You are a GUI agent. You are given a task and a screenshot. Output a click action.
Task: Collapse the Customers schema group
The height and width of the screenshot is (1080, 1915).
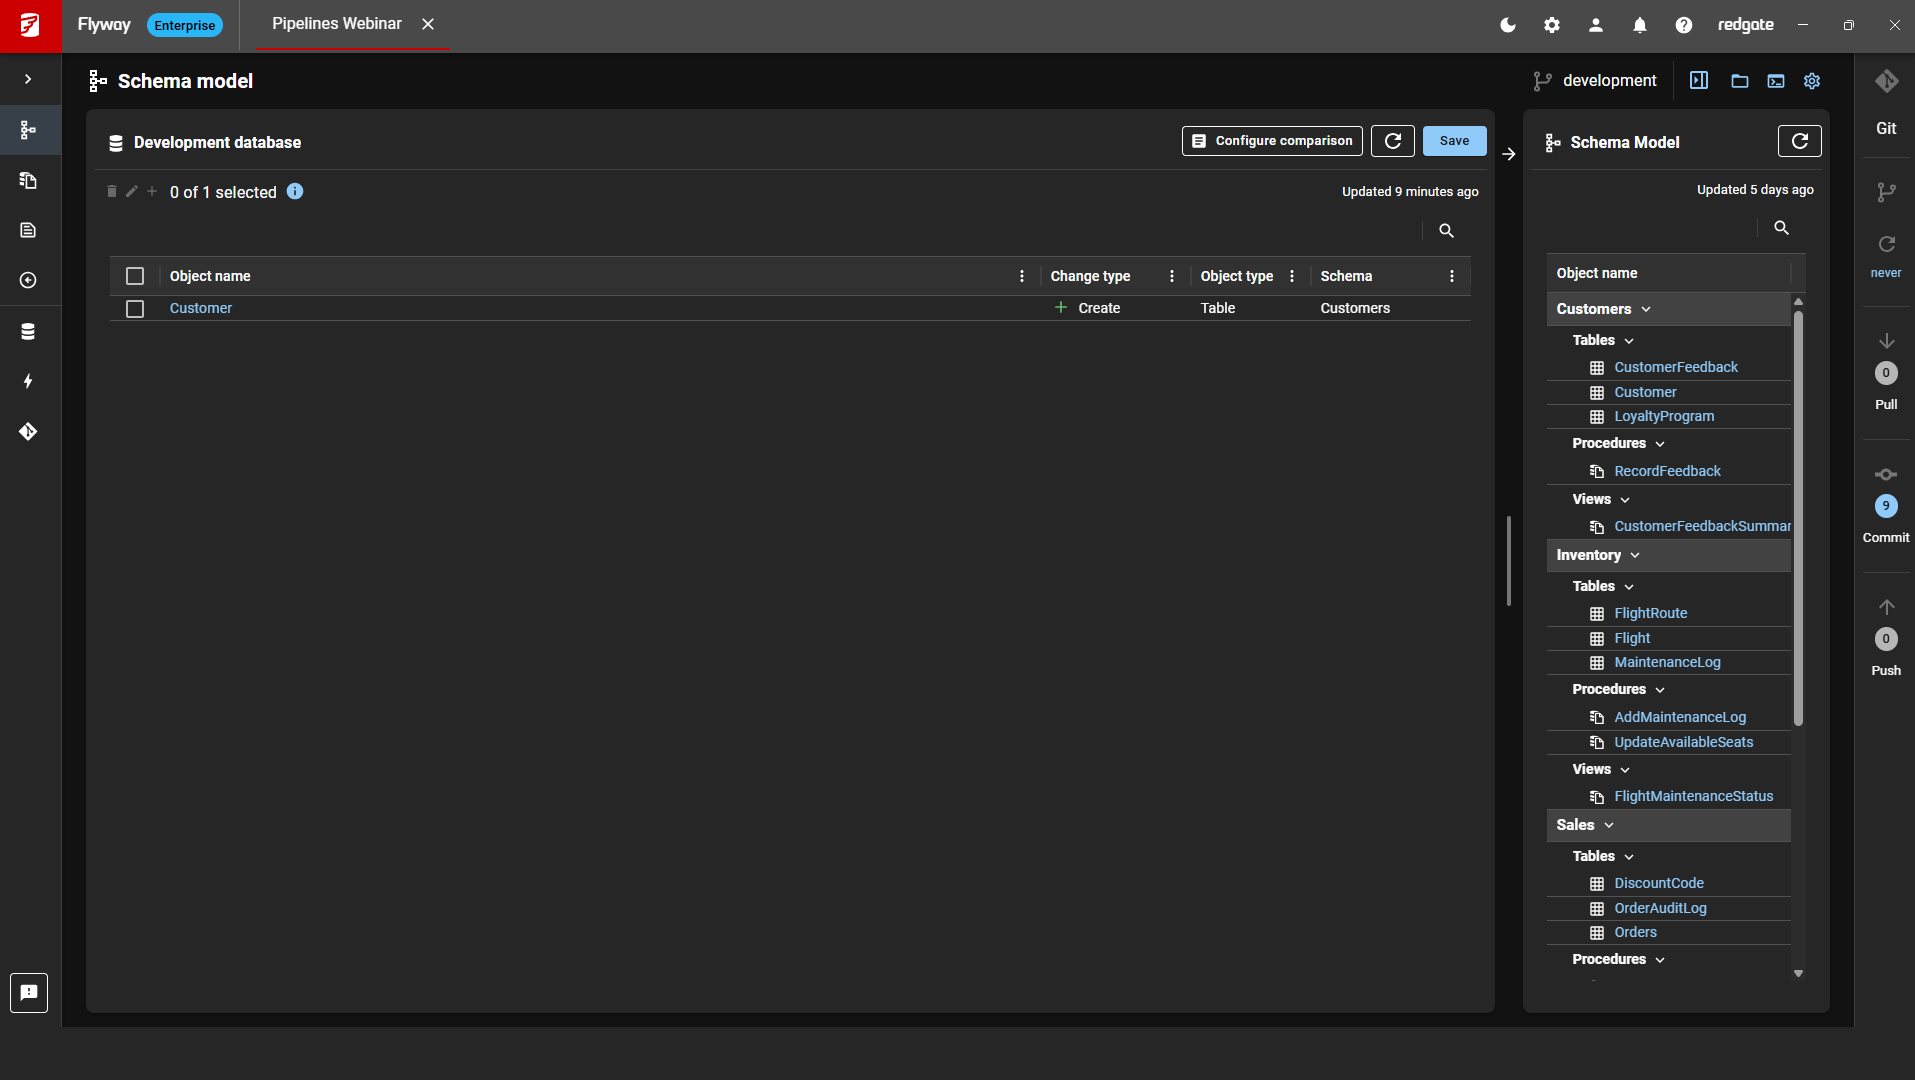1646,309
